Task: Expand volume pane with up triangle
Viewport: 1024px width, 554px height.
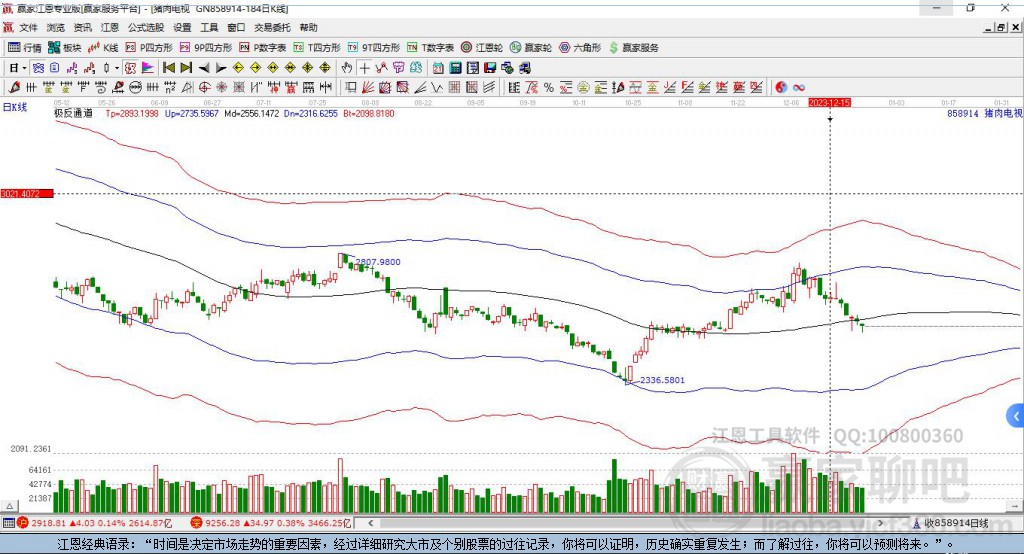Action: tap(9, 506)
